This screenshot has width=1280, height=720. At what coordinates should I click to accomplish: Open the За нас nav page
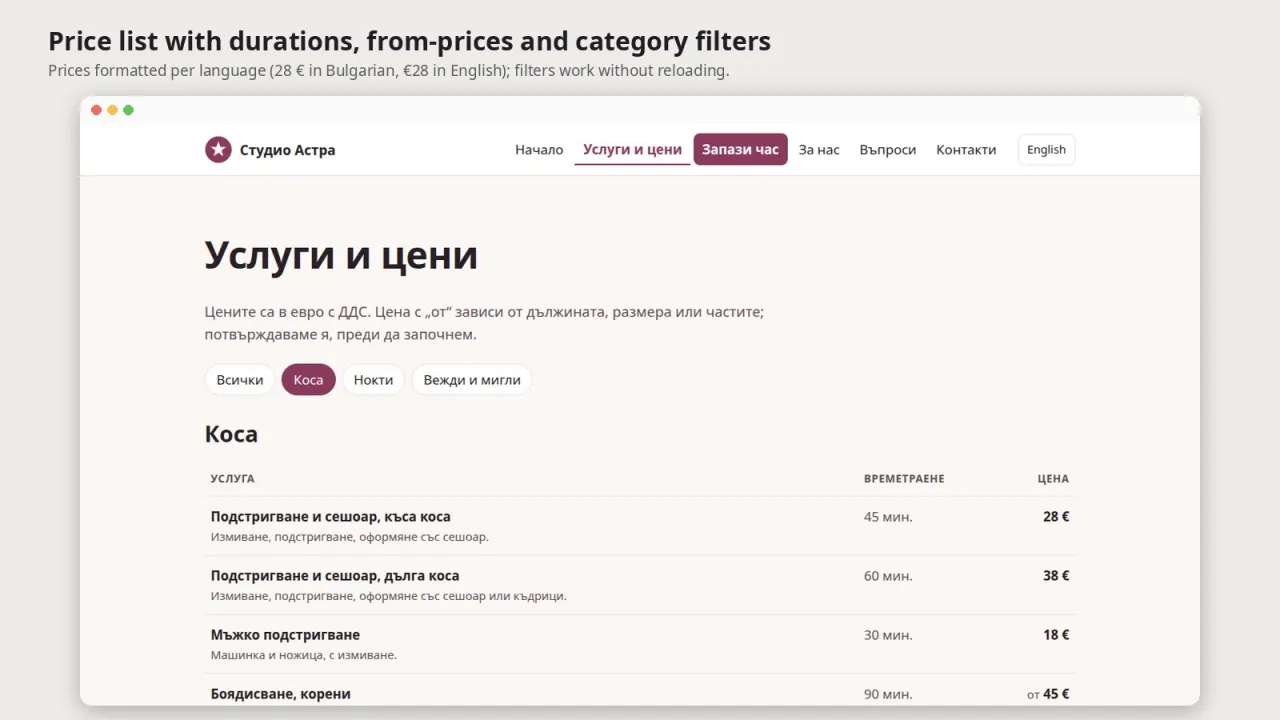(819, 150)
